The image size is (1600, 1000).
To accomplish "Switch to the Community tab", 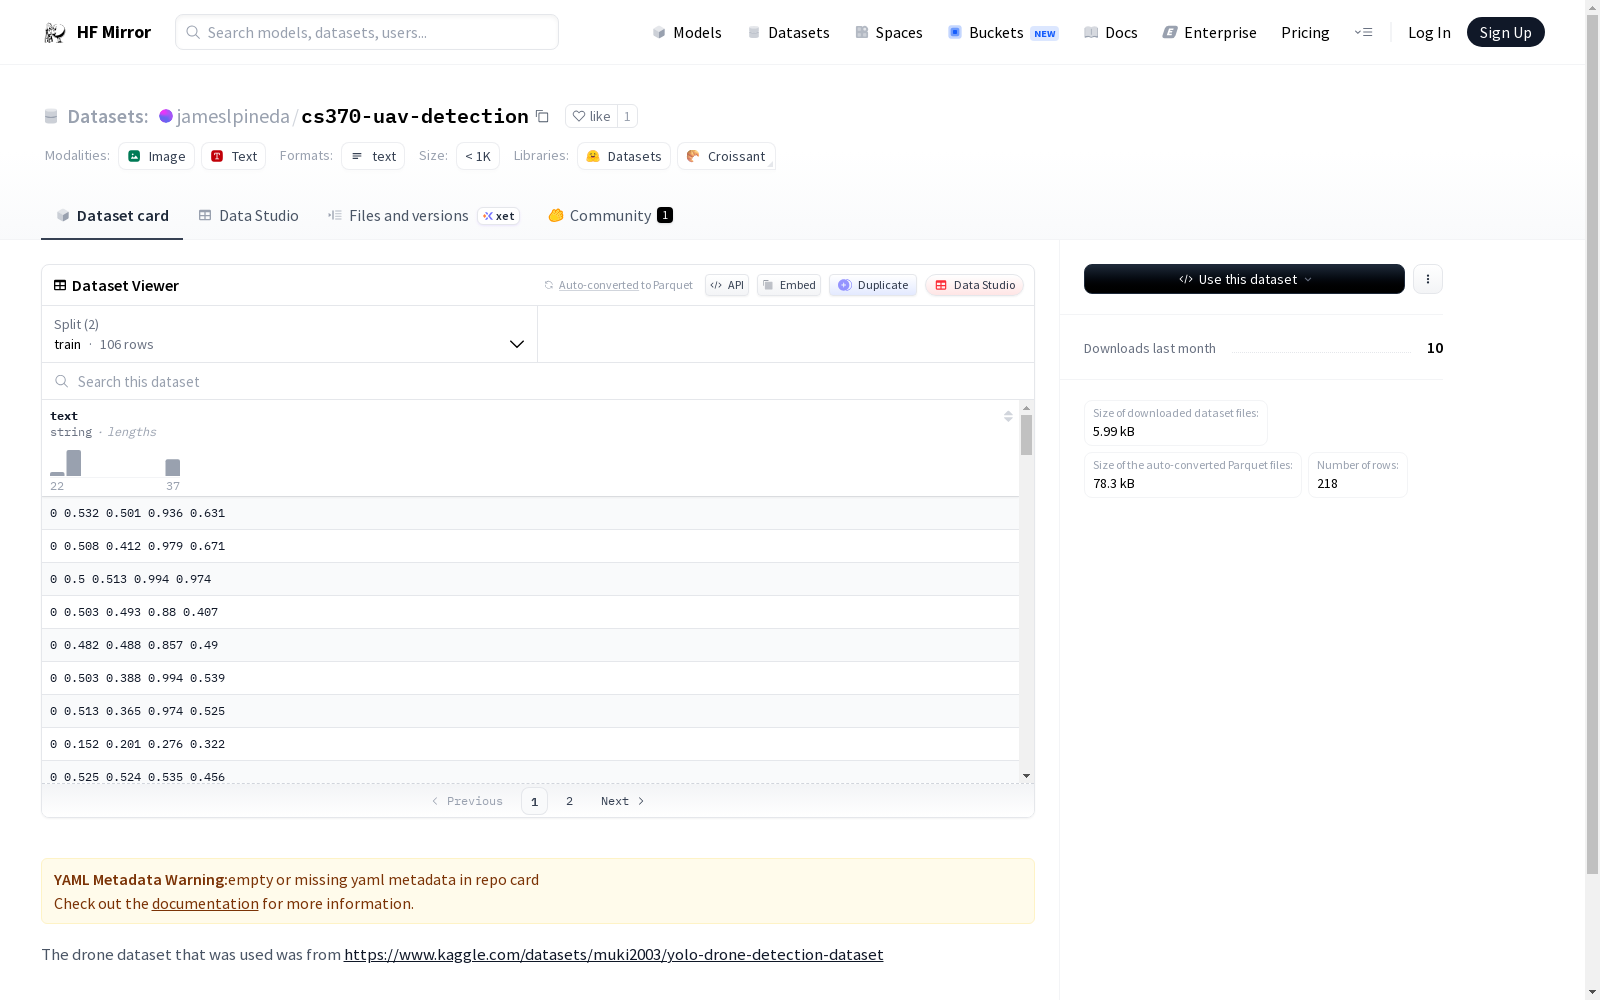I will (x=610, y=216).
